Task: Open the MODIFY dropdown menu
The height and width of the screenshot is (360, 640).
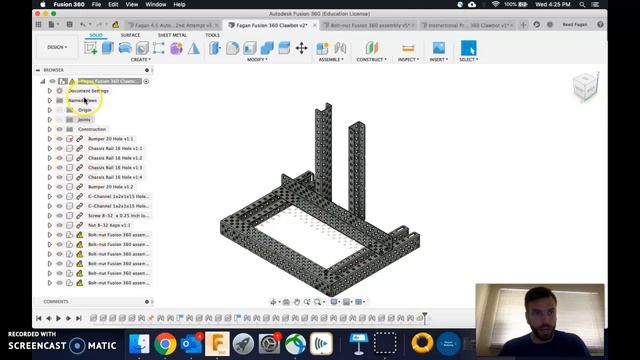Action: pyautogui.click(x=257, y=60)
